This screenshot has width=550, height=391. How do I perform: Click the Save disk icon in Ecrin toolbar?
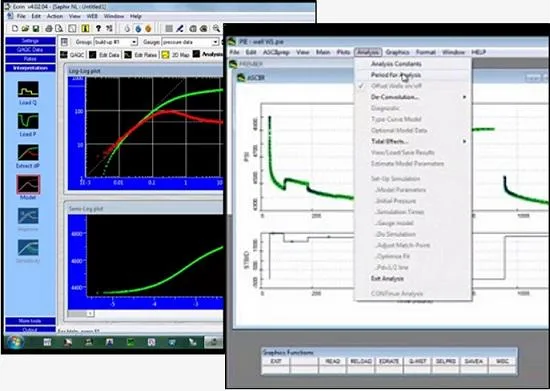pyautogui.click(x=36, y=28)
